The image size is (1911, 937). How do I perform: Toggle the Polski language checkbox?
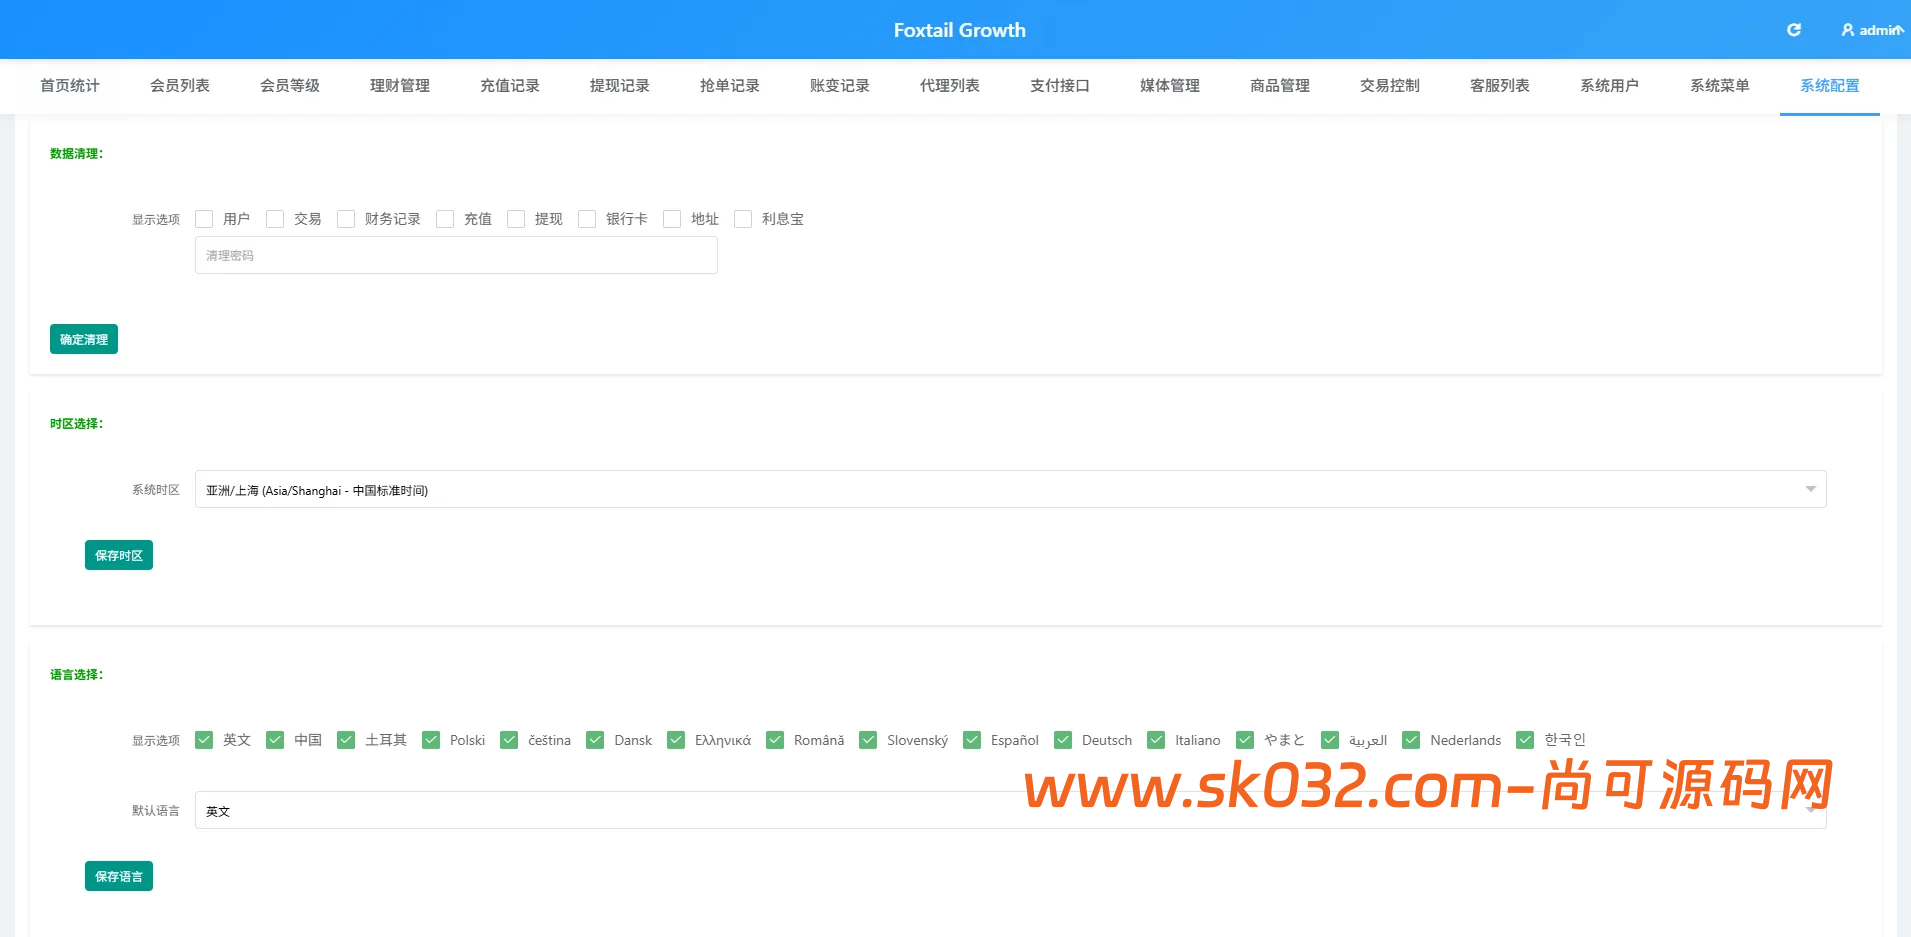(x=431, y=740)
